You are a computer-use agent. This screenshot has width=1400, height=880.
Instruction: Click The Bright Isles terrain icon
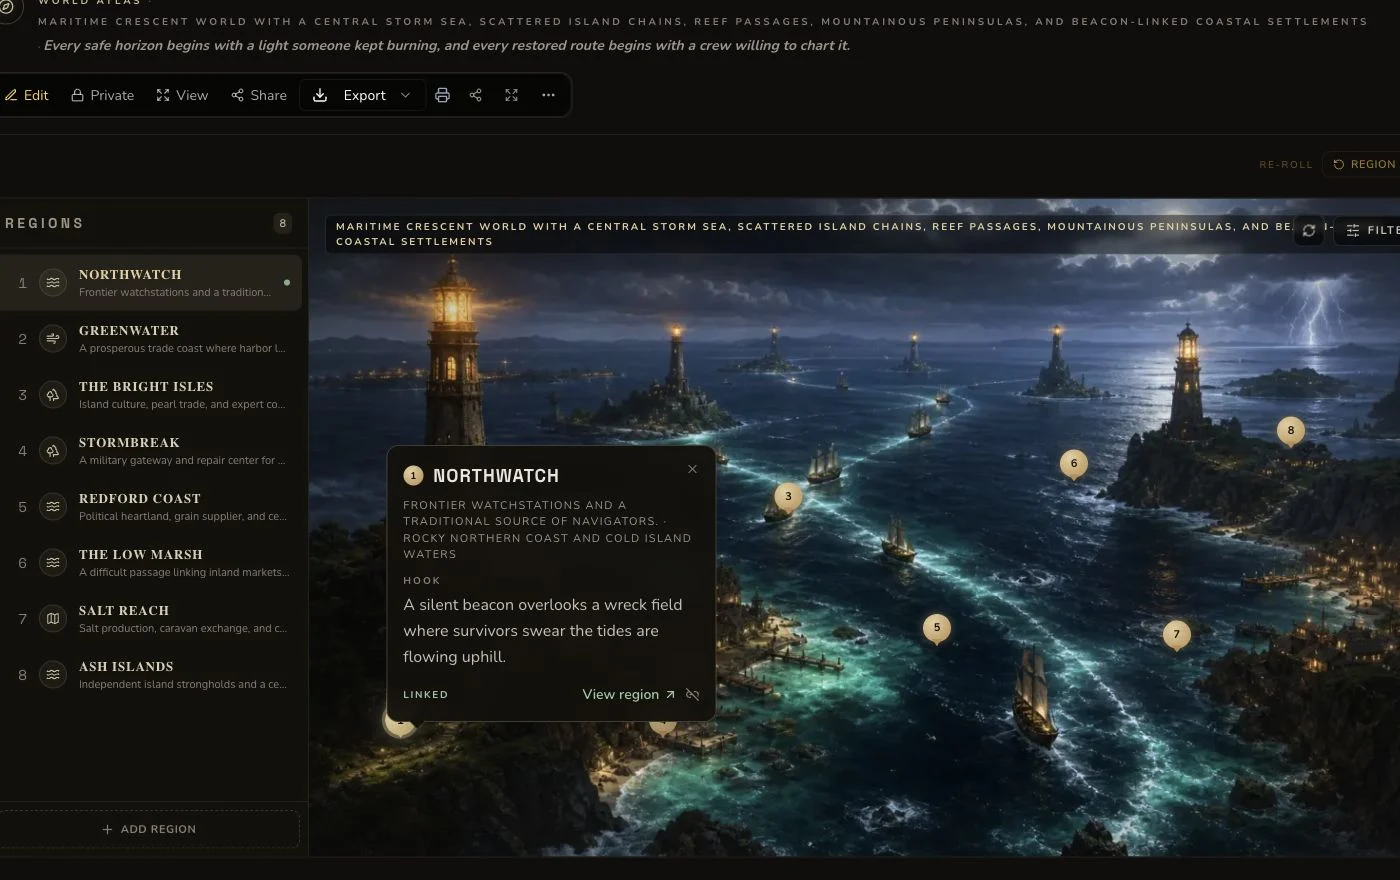[x=53, y=395]
